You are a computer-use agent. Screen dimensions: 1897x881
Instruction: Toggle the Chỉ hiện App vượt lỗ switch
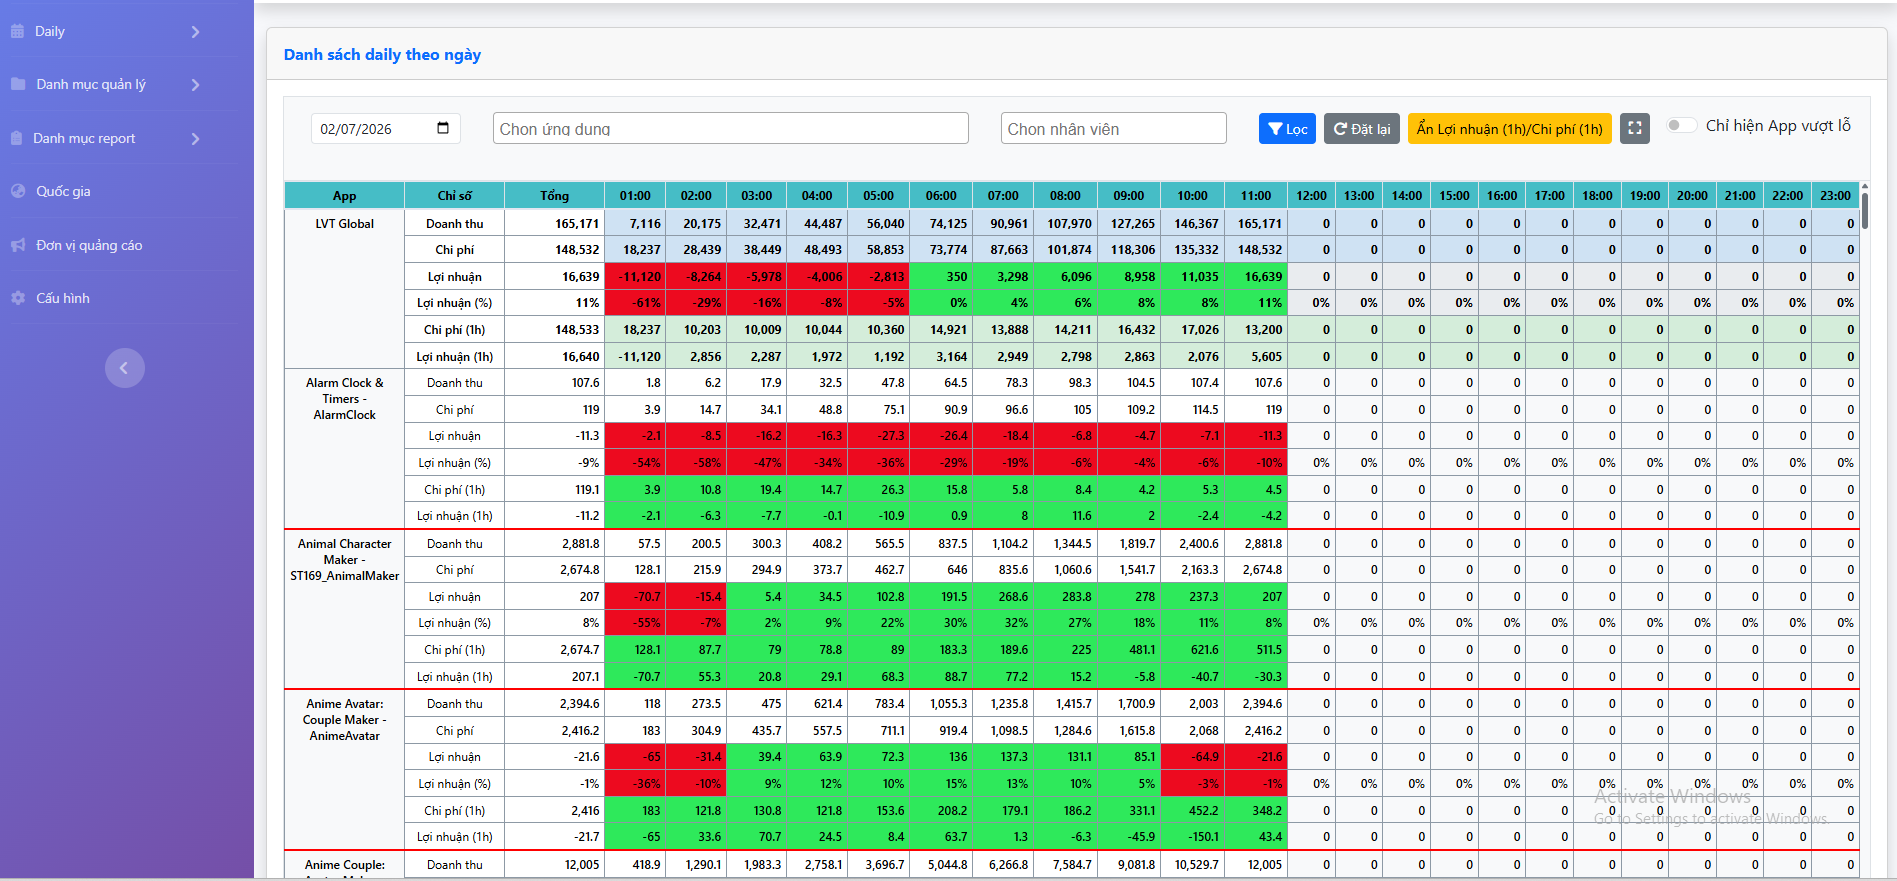pyautogui.click(x=1681, y=126)
